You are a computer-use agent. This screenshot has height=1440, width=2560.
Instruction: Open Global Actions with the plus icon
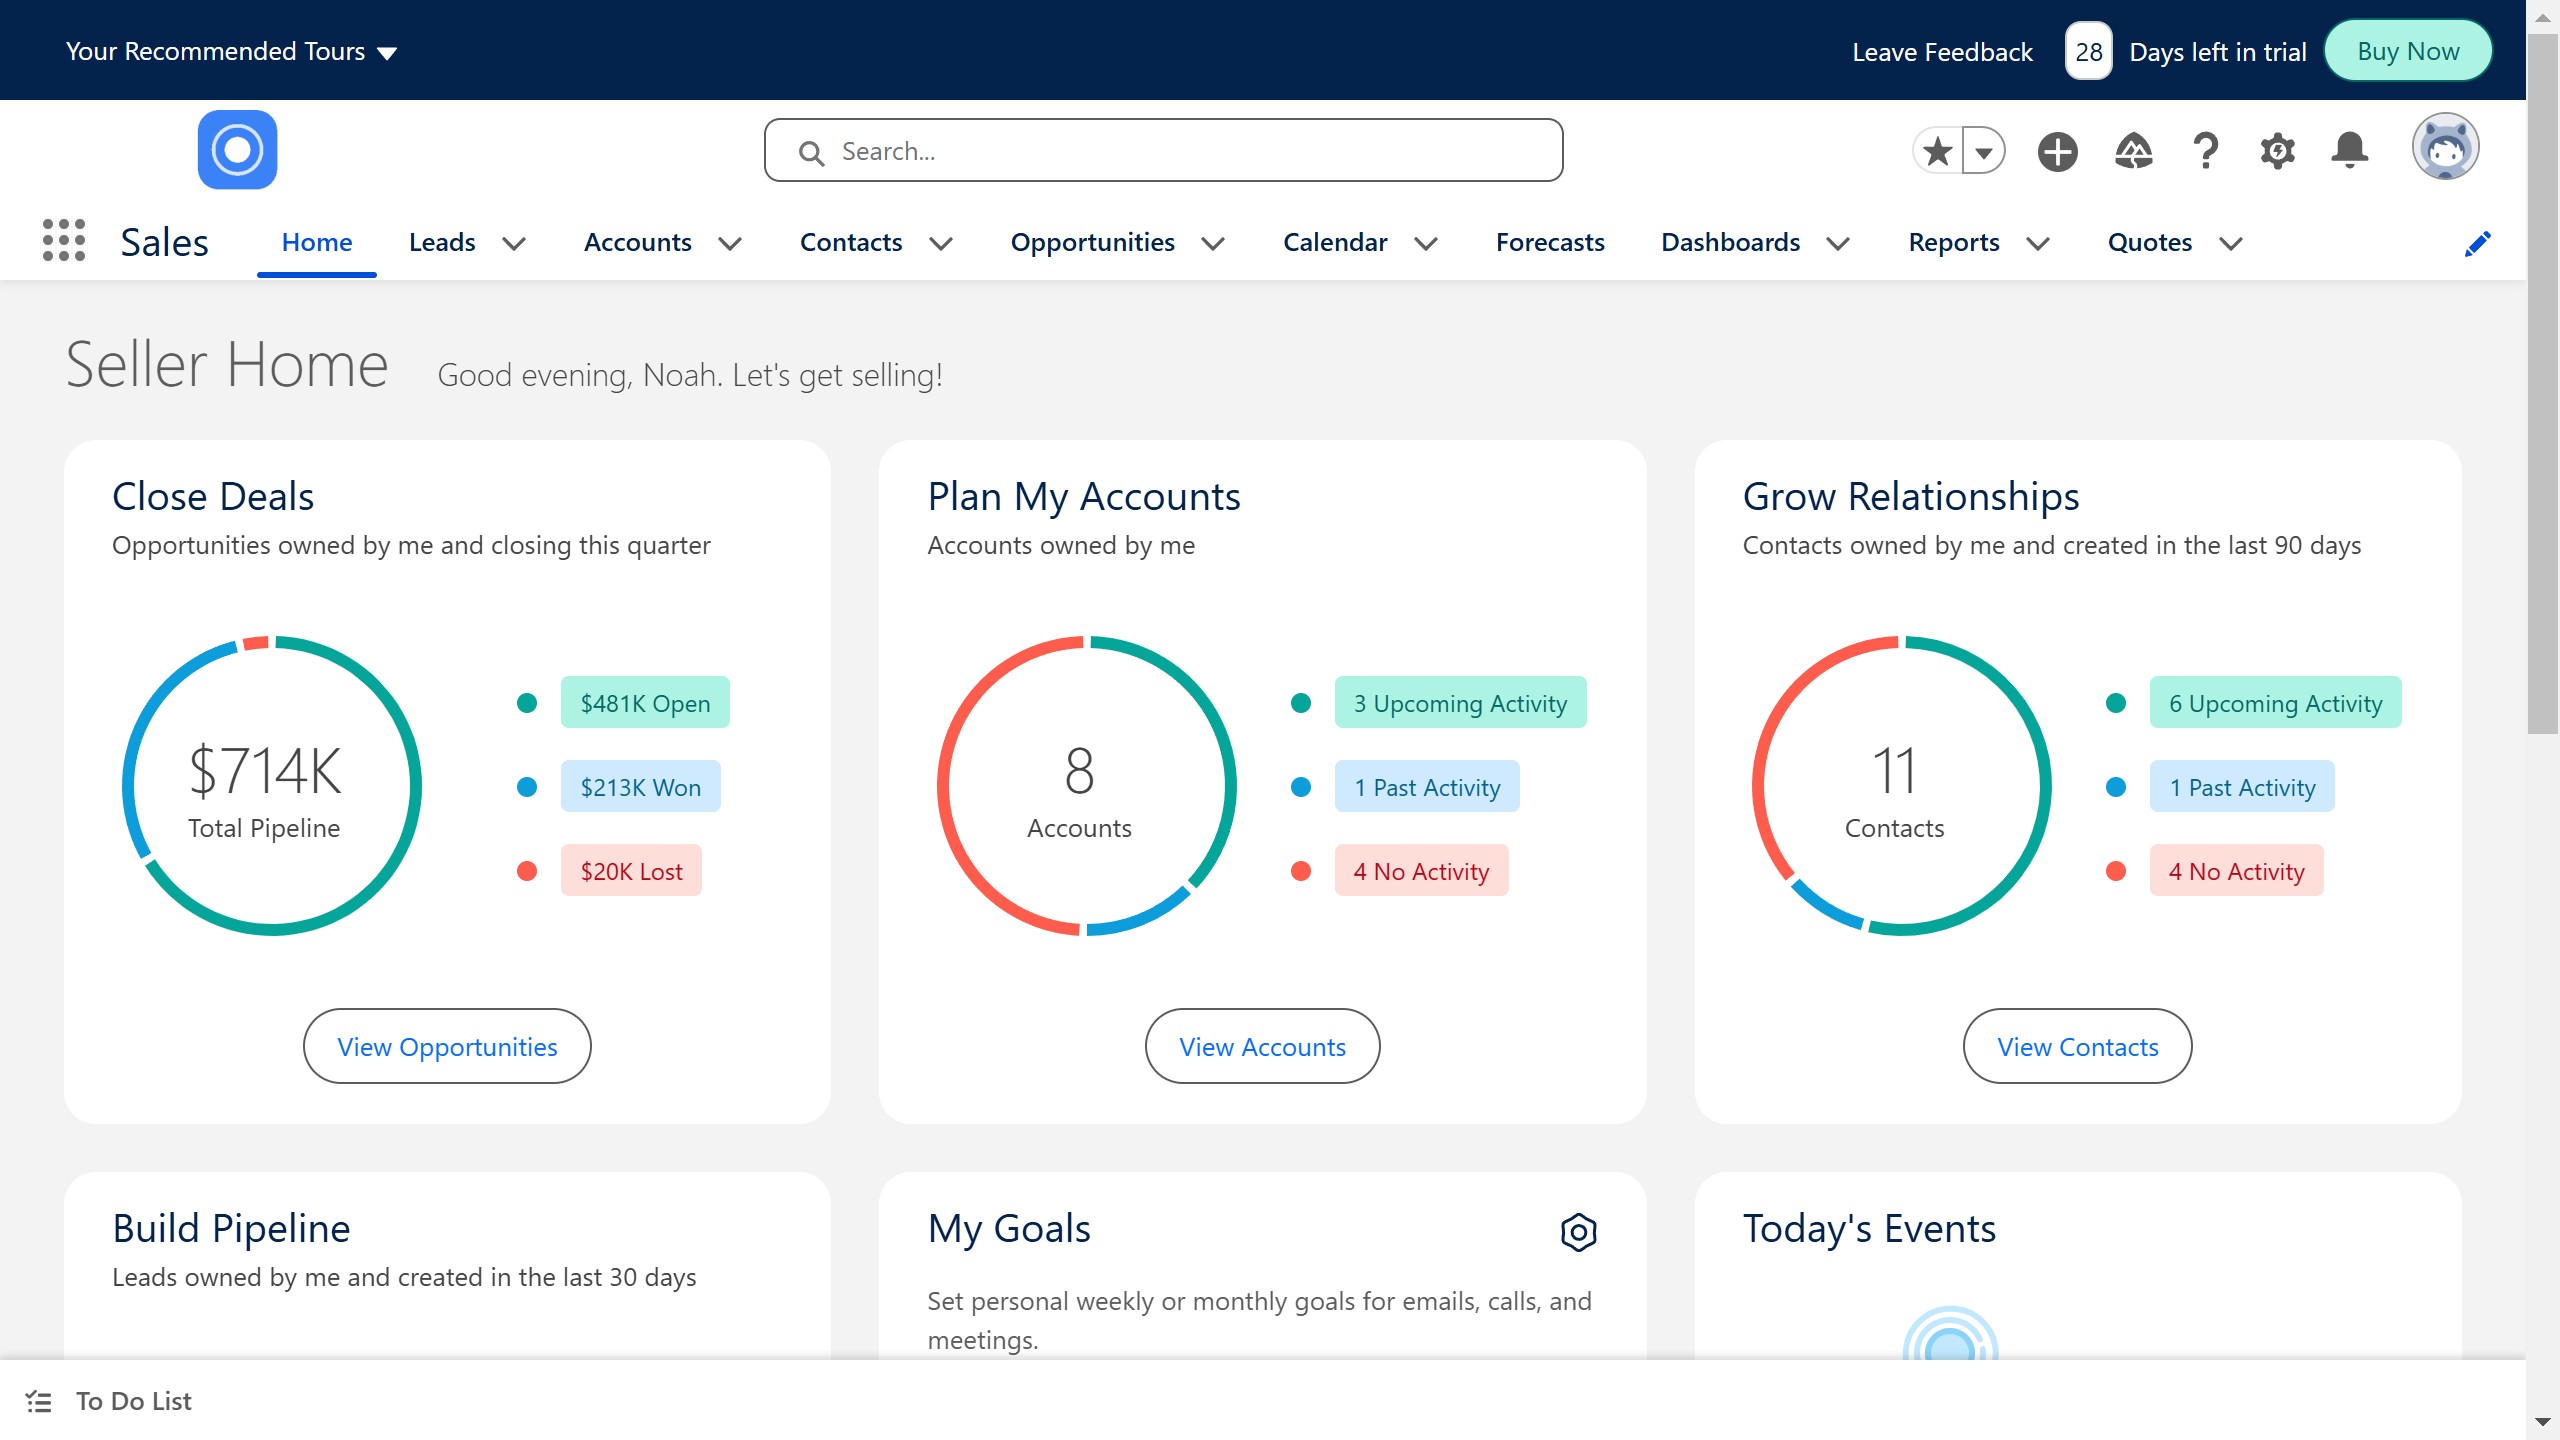(2057, 150)
